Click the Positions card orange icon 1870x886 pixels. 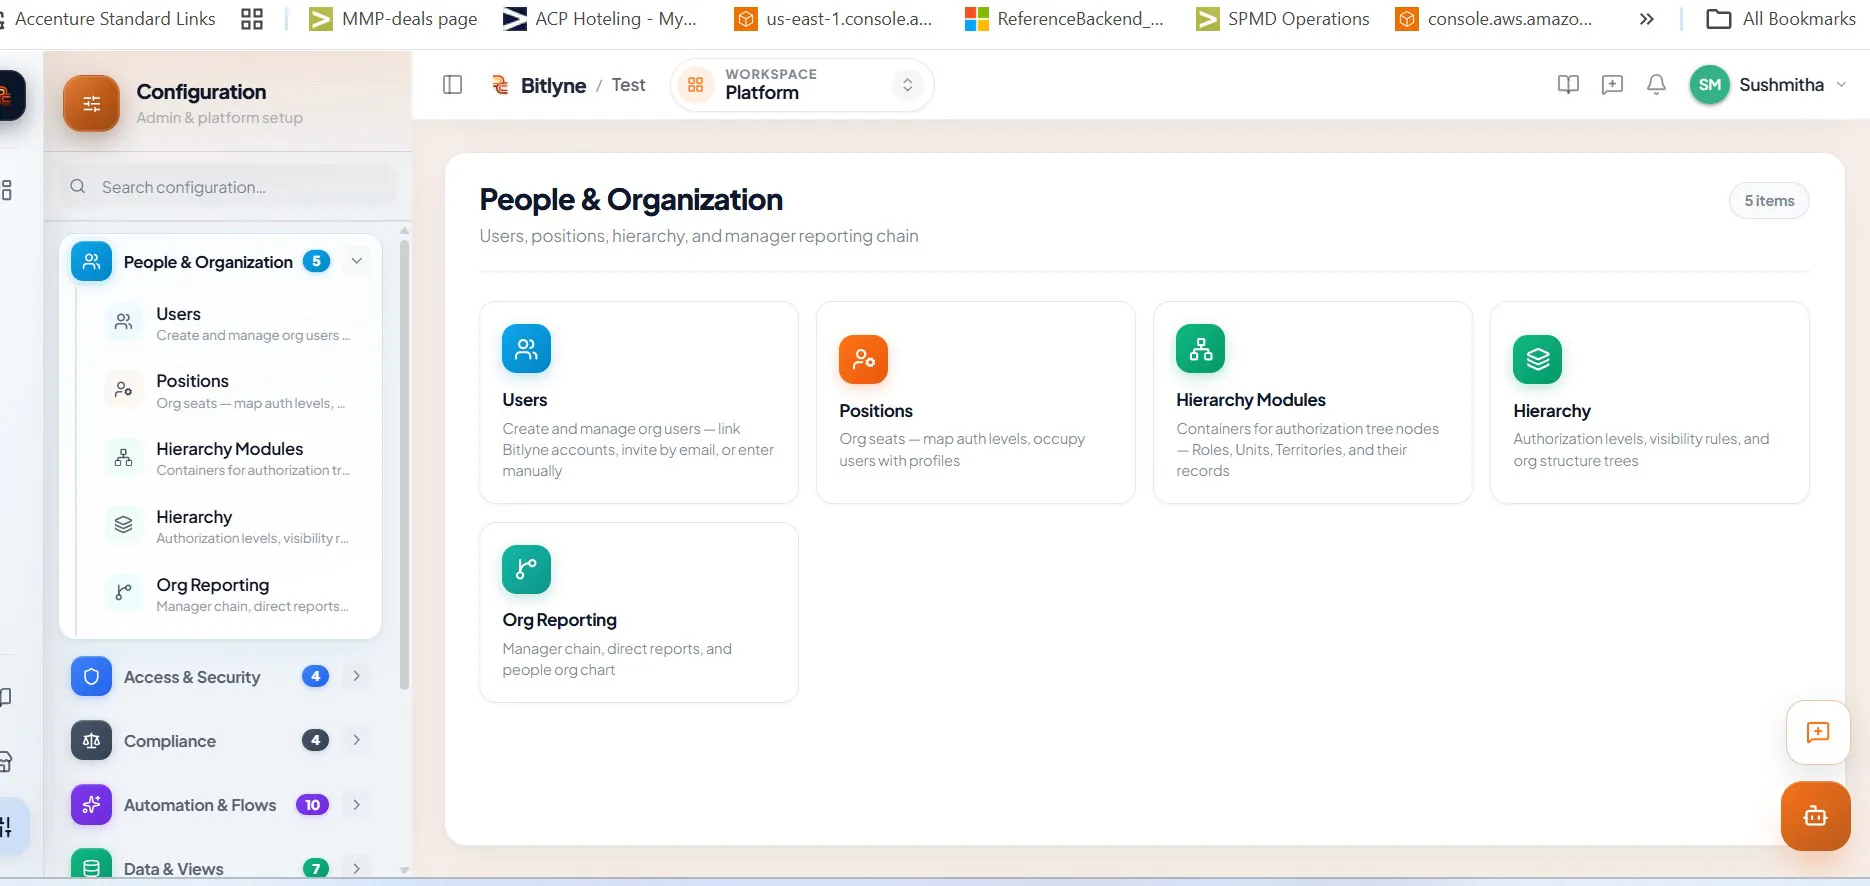(x=863, y=360)
